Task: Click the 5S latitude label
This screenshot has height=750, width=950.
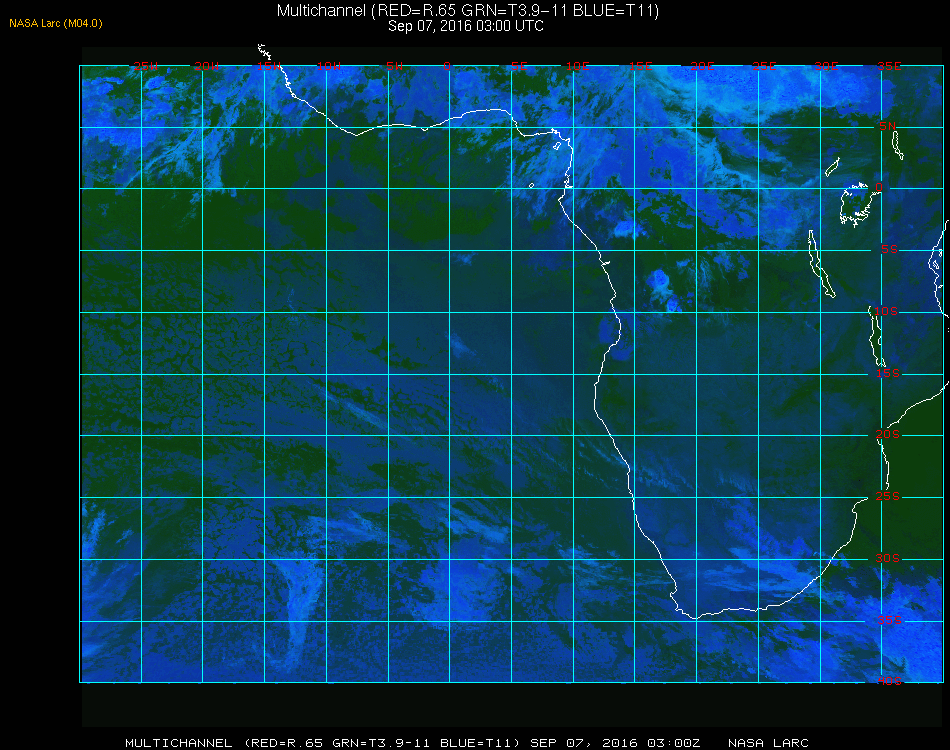Action: pyautogui.click(x=889, y=250)
